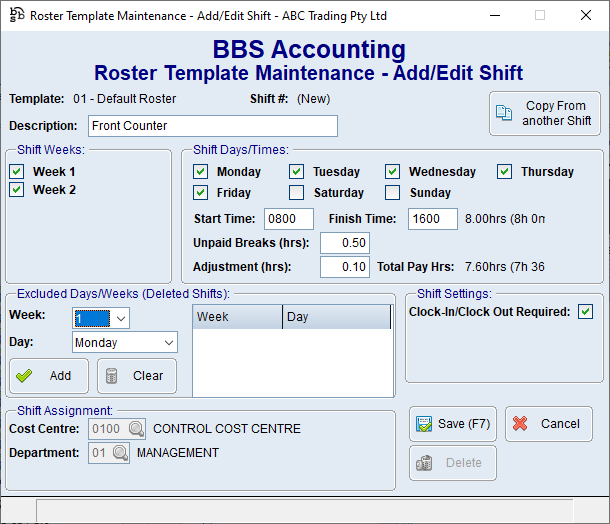Viewport: 610px width, 524px height.
Task: Click the Clear trash can button
Action: point(137,376)
